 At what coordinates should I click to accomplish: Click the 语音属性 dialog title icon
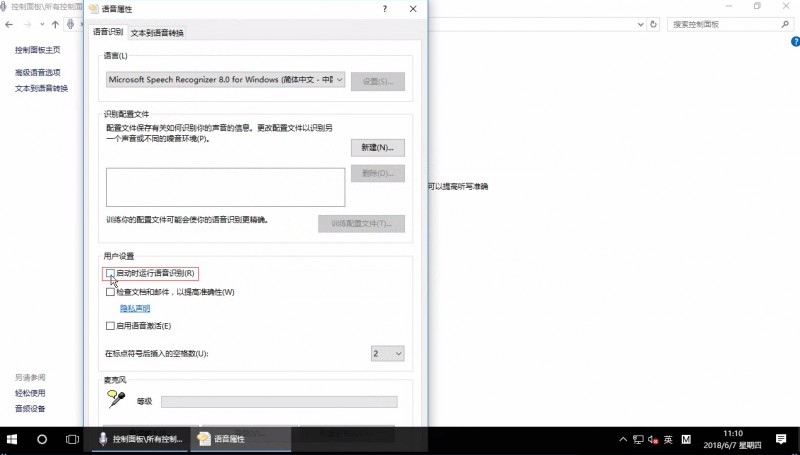(94, 9)
